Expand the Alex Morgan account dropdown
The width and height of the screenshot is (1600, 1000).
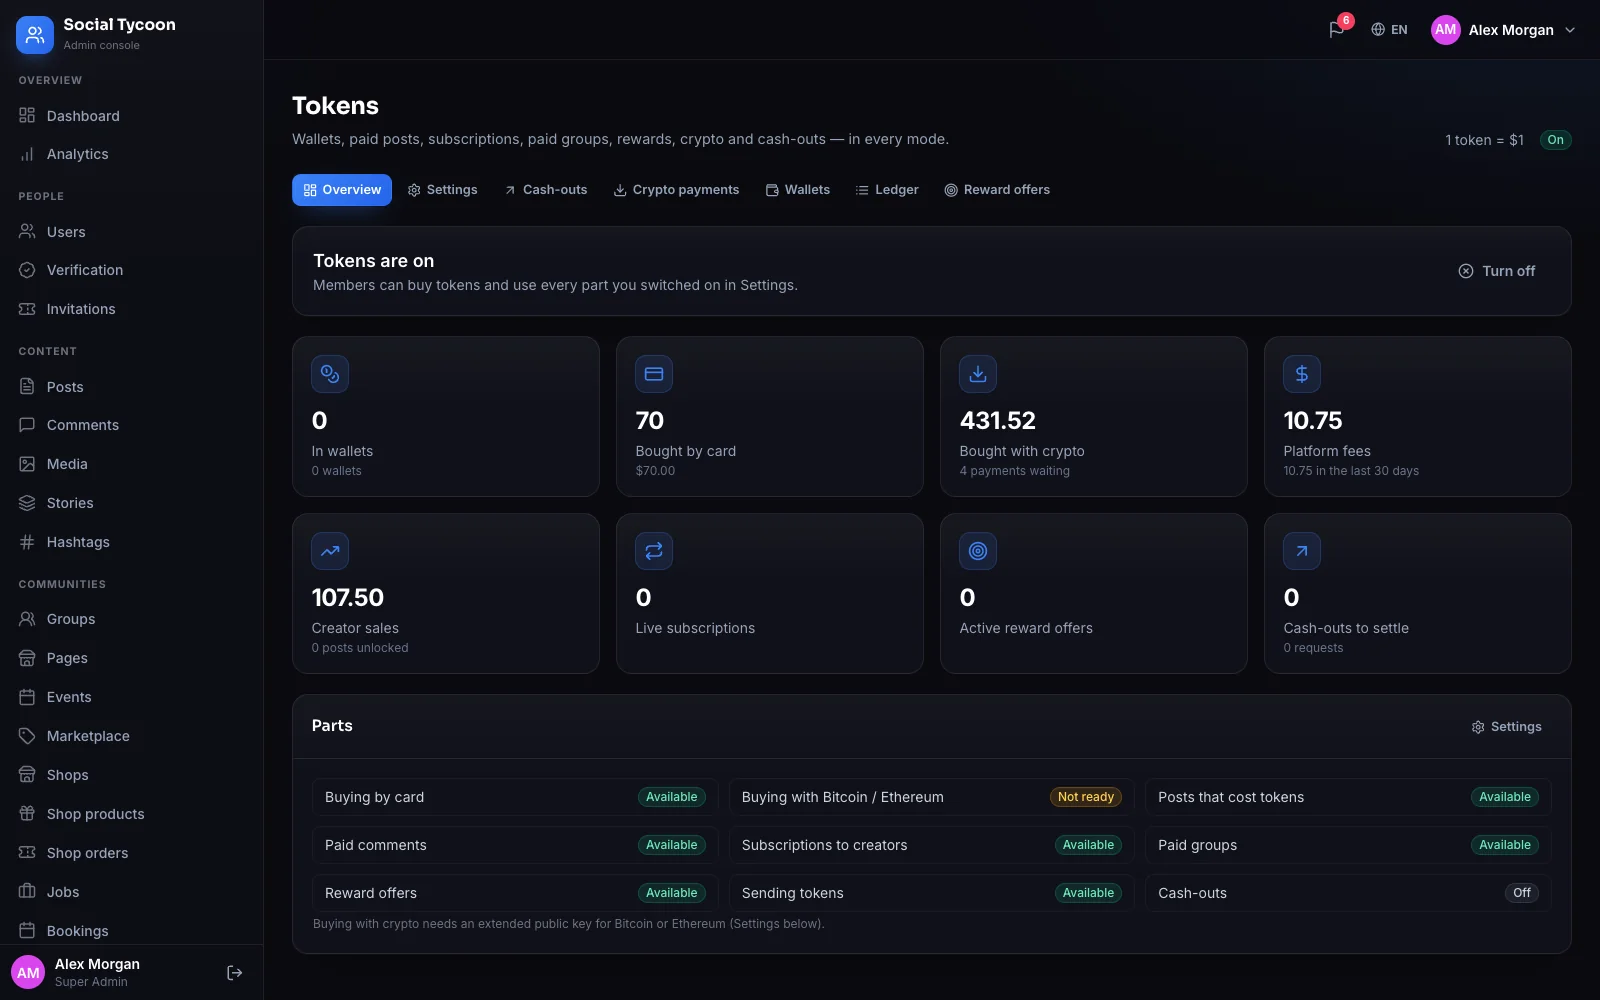(x=1503, y=30)
